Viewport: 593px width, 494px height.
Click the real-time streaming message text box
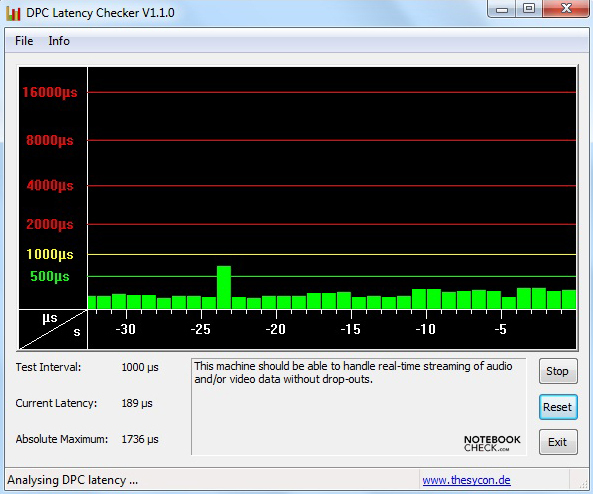tap(359, 407)
